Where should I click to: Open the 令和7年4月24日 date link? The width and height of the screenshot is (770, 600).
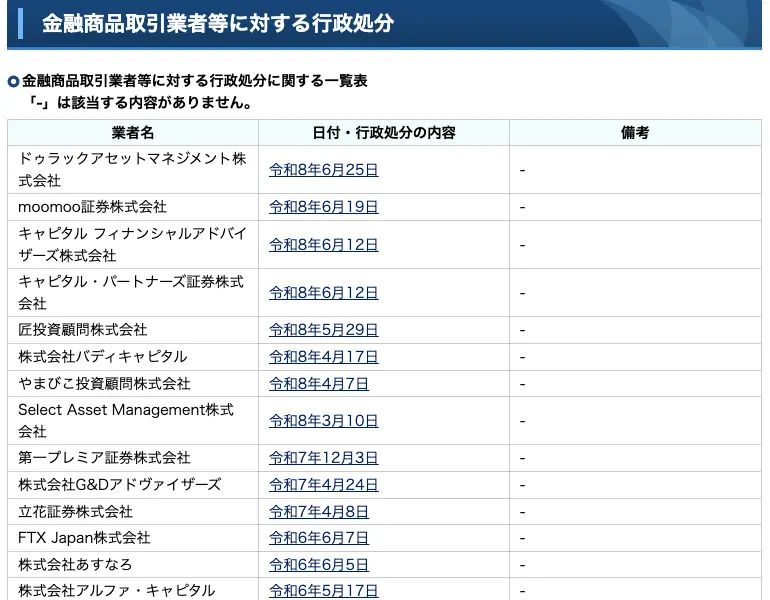(324, 485)
